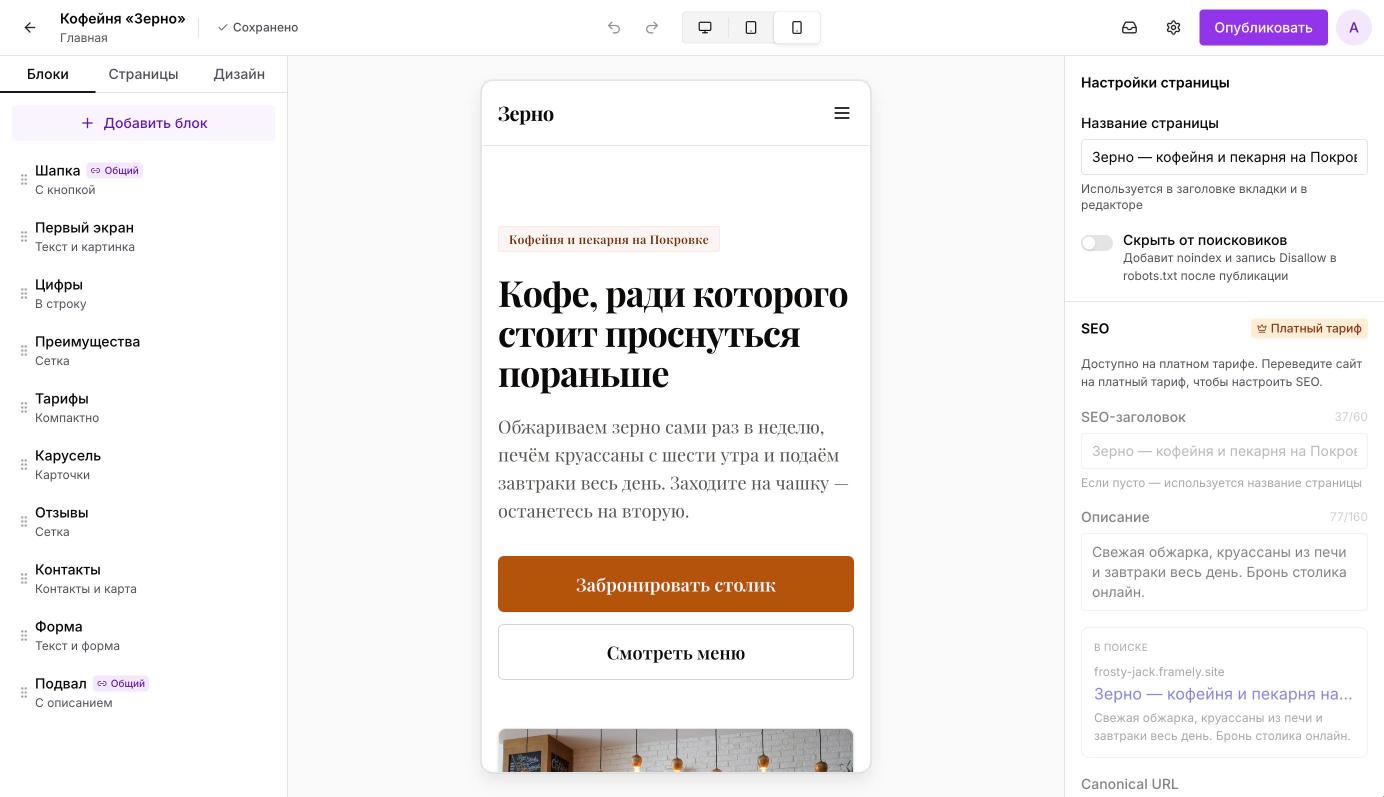Select the Первый экран block row
This screenshot has height=797, width=1384.
pyautogui.click(x=143, y=237)
